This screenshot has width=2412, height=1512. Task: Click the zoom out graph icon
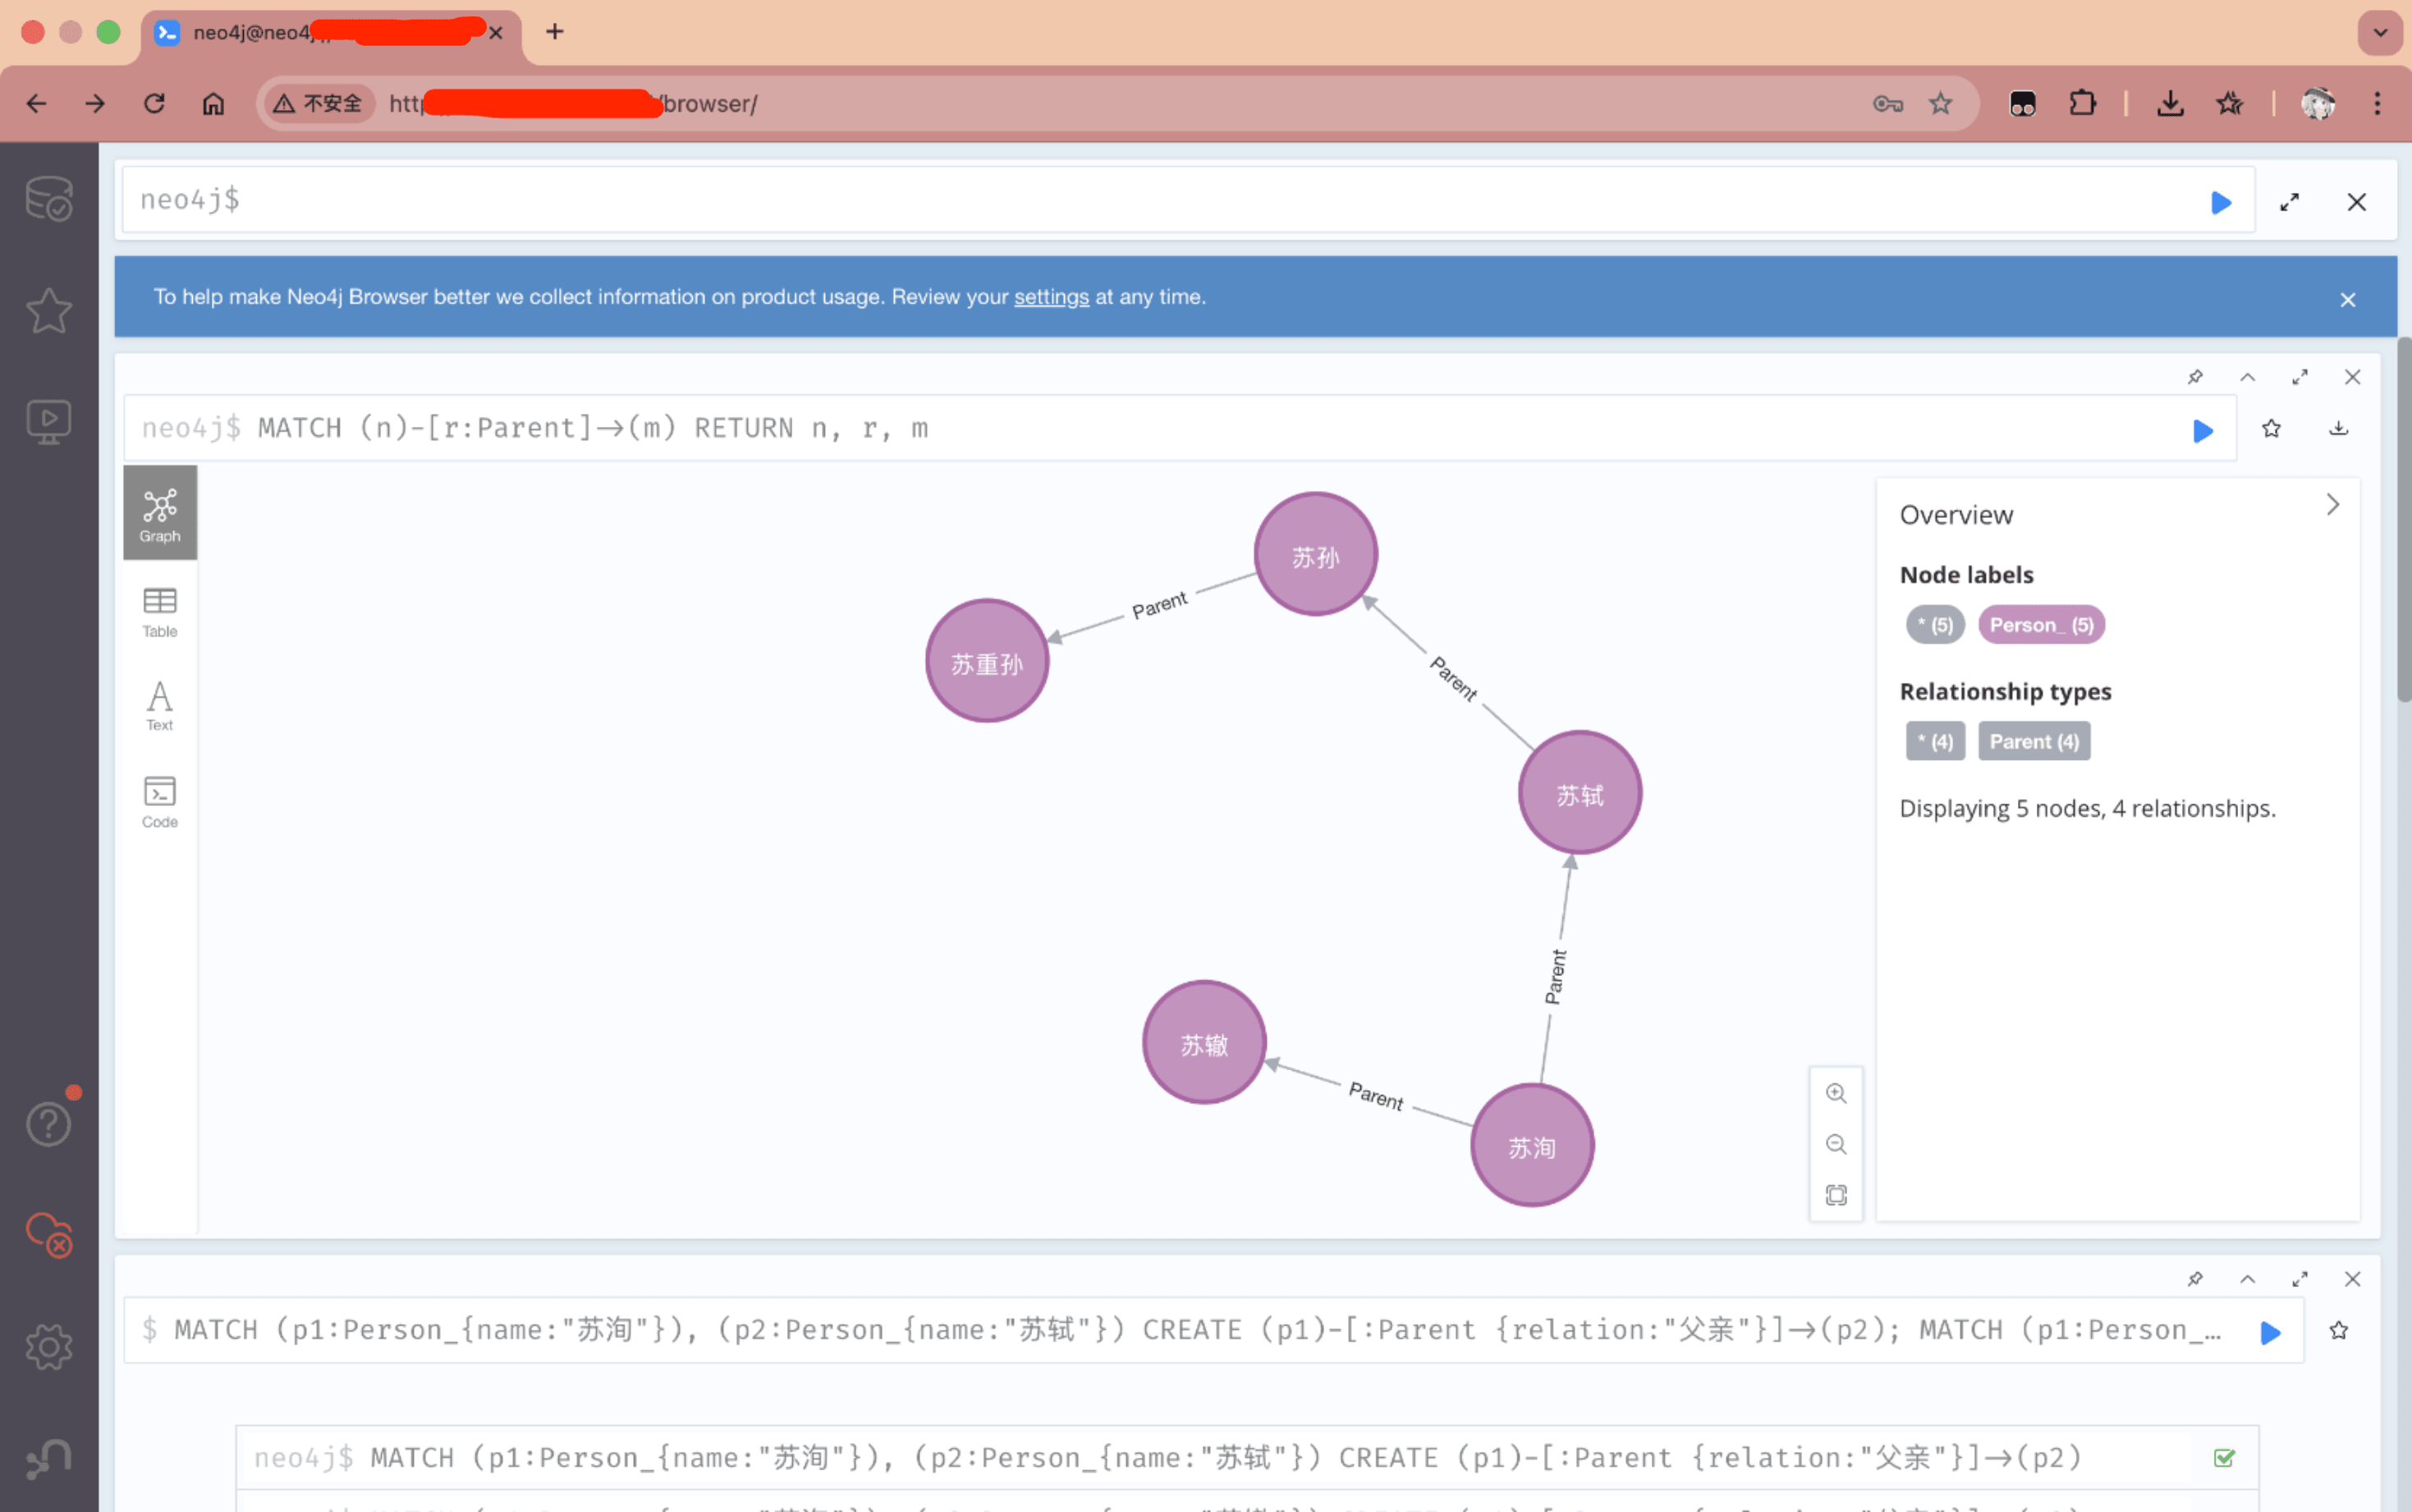(1836, 1144)
